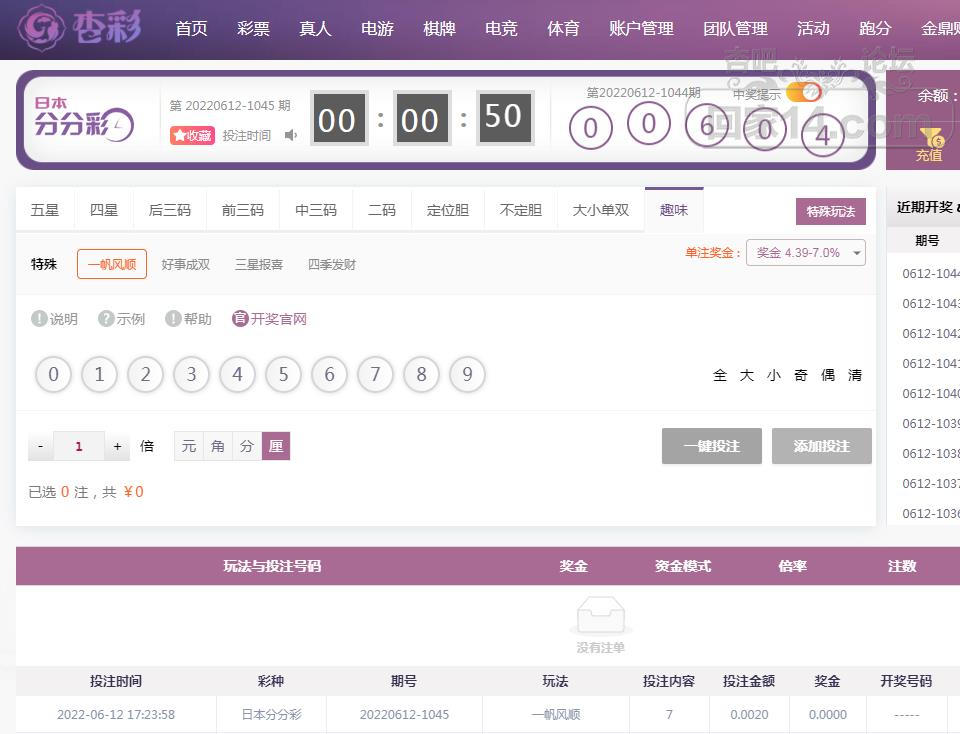Open the 彩票 navigation menu
Viewport: 960px width, 734px height.
(x=253, y=28)
